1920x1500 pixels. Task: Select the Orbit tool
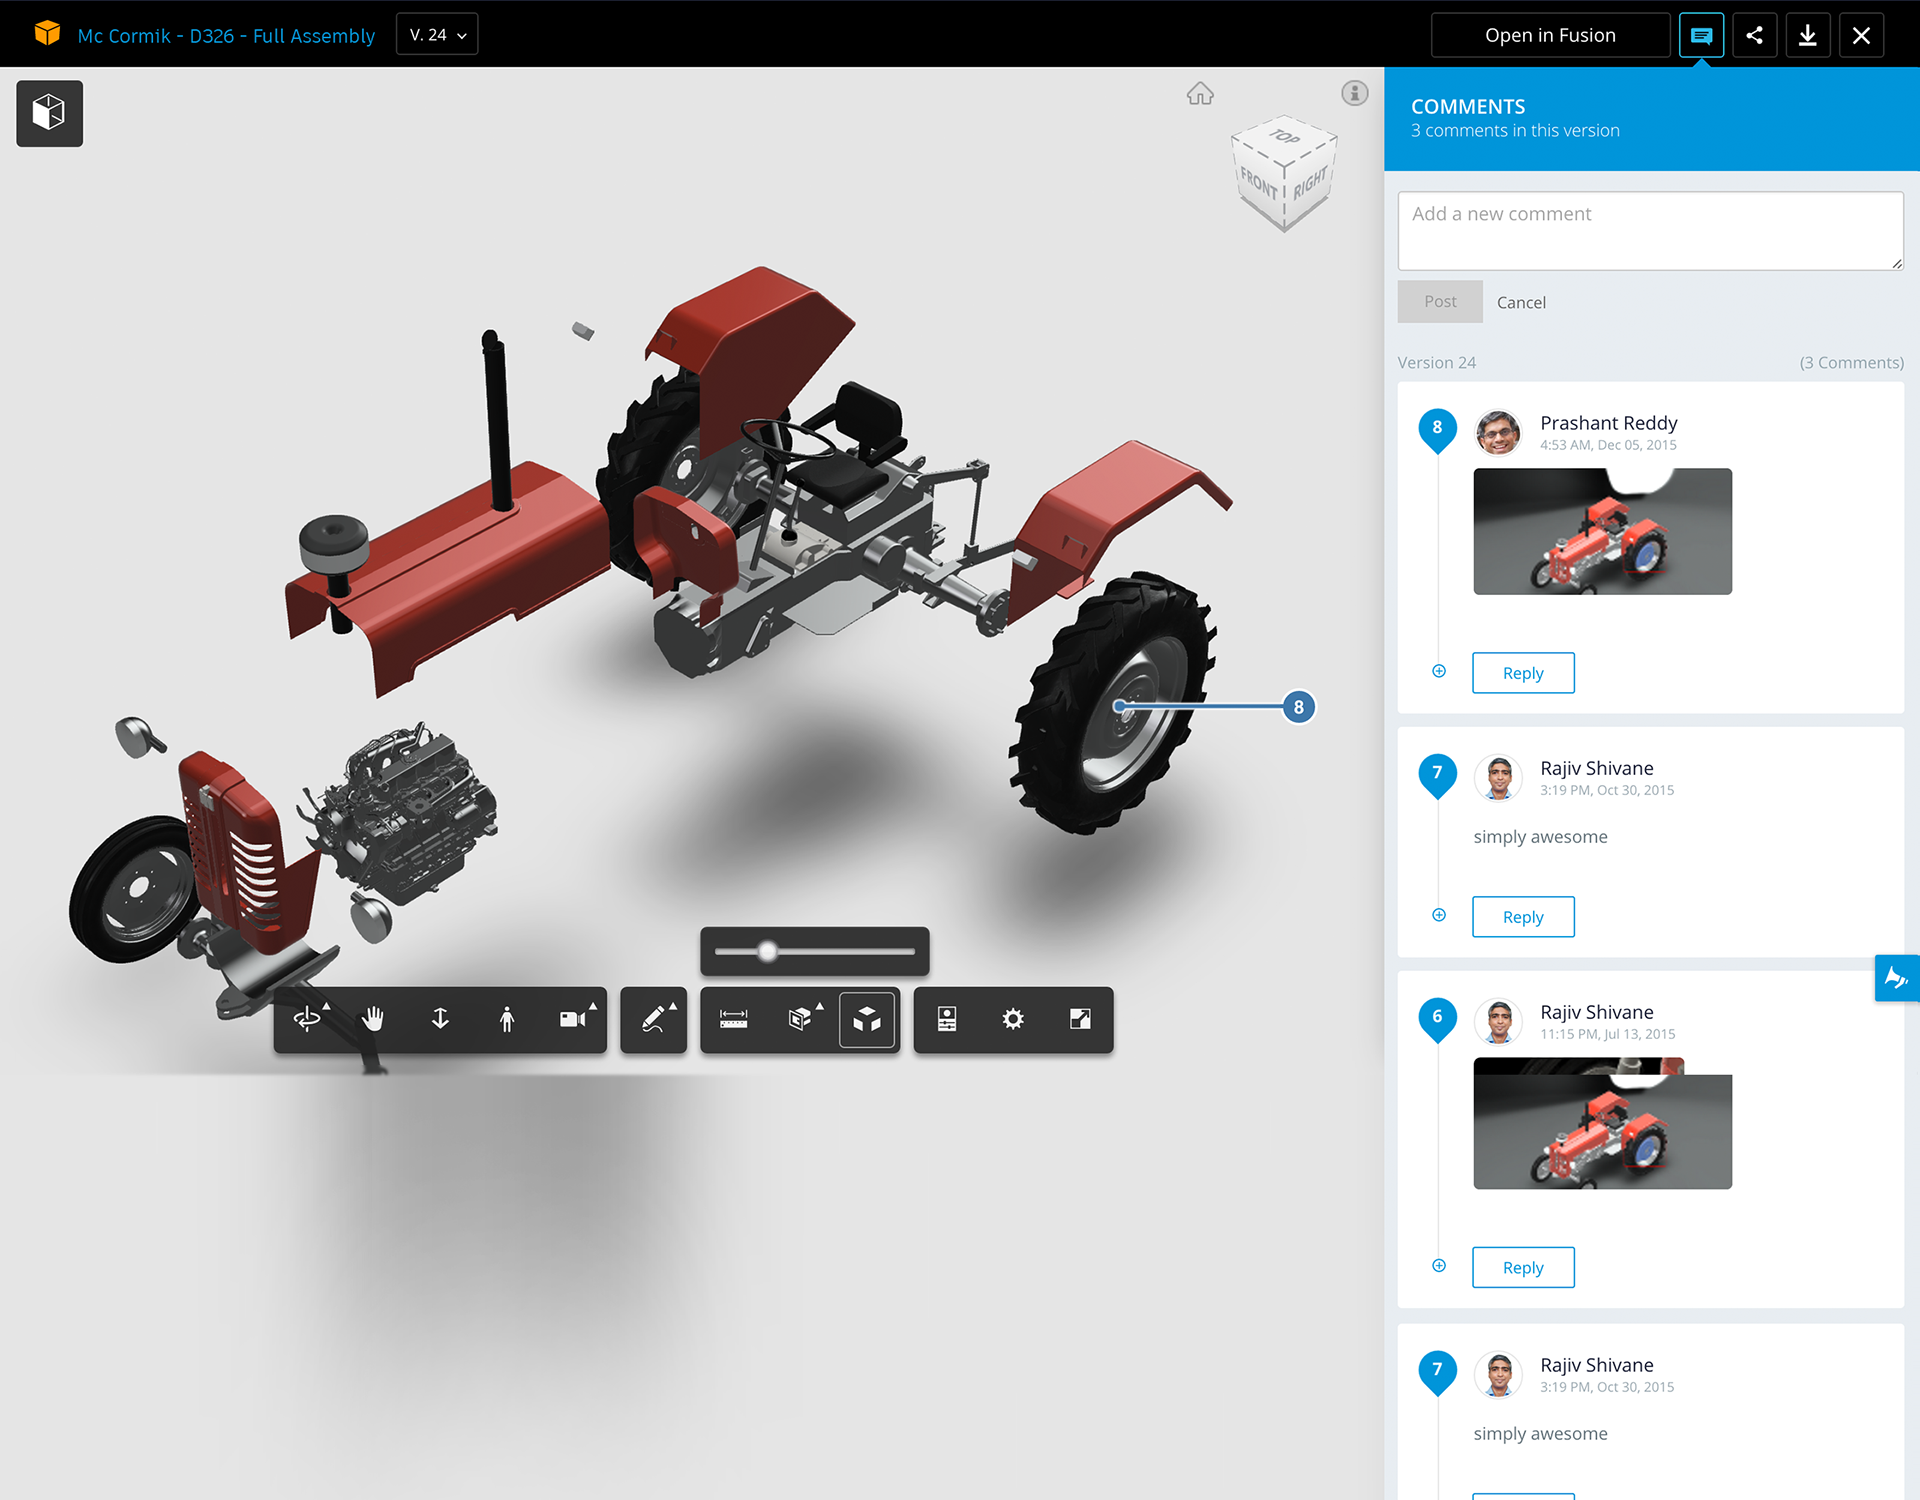[x=307, y=1019]
